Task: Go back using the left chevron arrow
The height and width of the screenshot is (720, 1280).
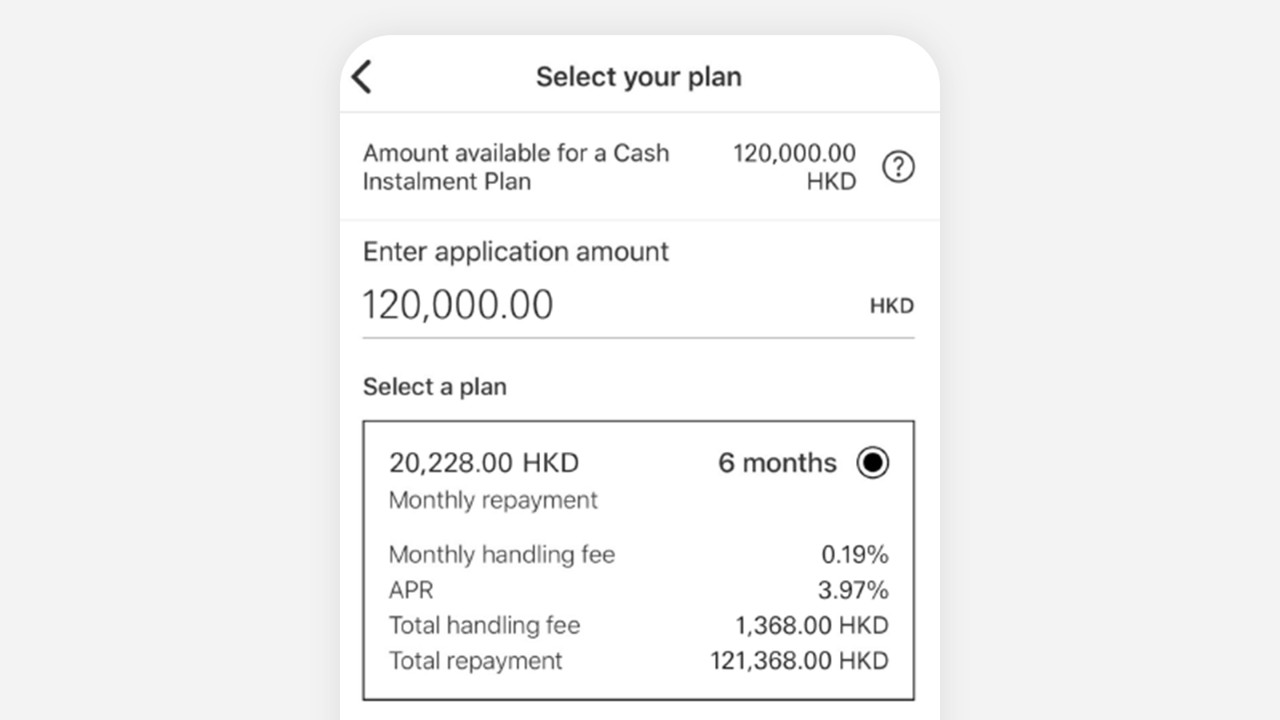Action: [x=362, y=77]
